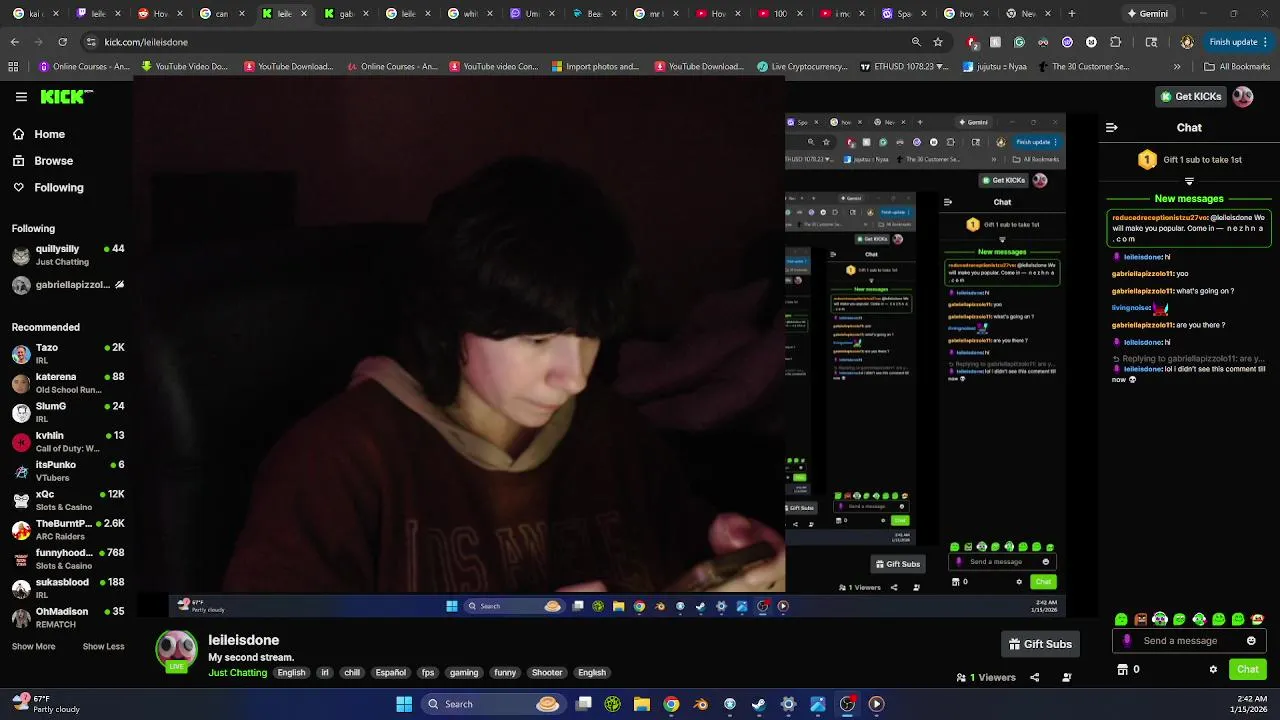Go back in browser history
The width and height of the screenshot is (1280, 720).
coord(14,42)
